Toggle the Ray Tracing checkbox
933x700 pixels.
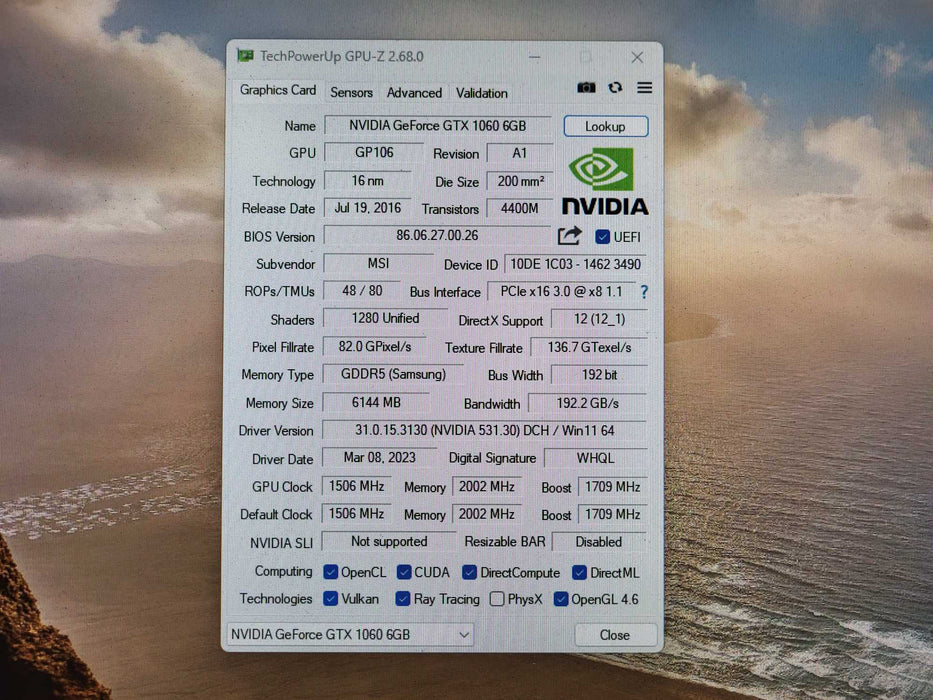click(x=403, y=599)
